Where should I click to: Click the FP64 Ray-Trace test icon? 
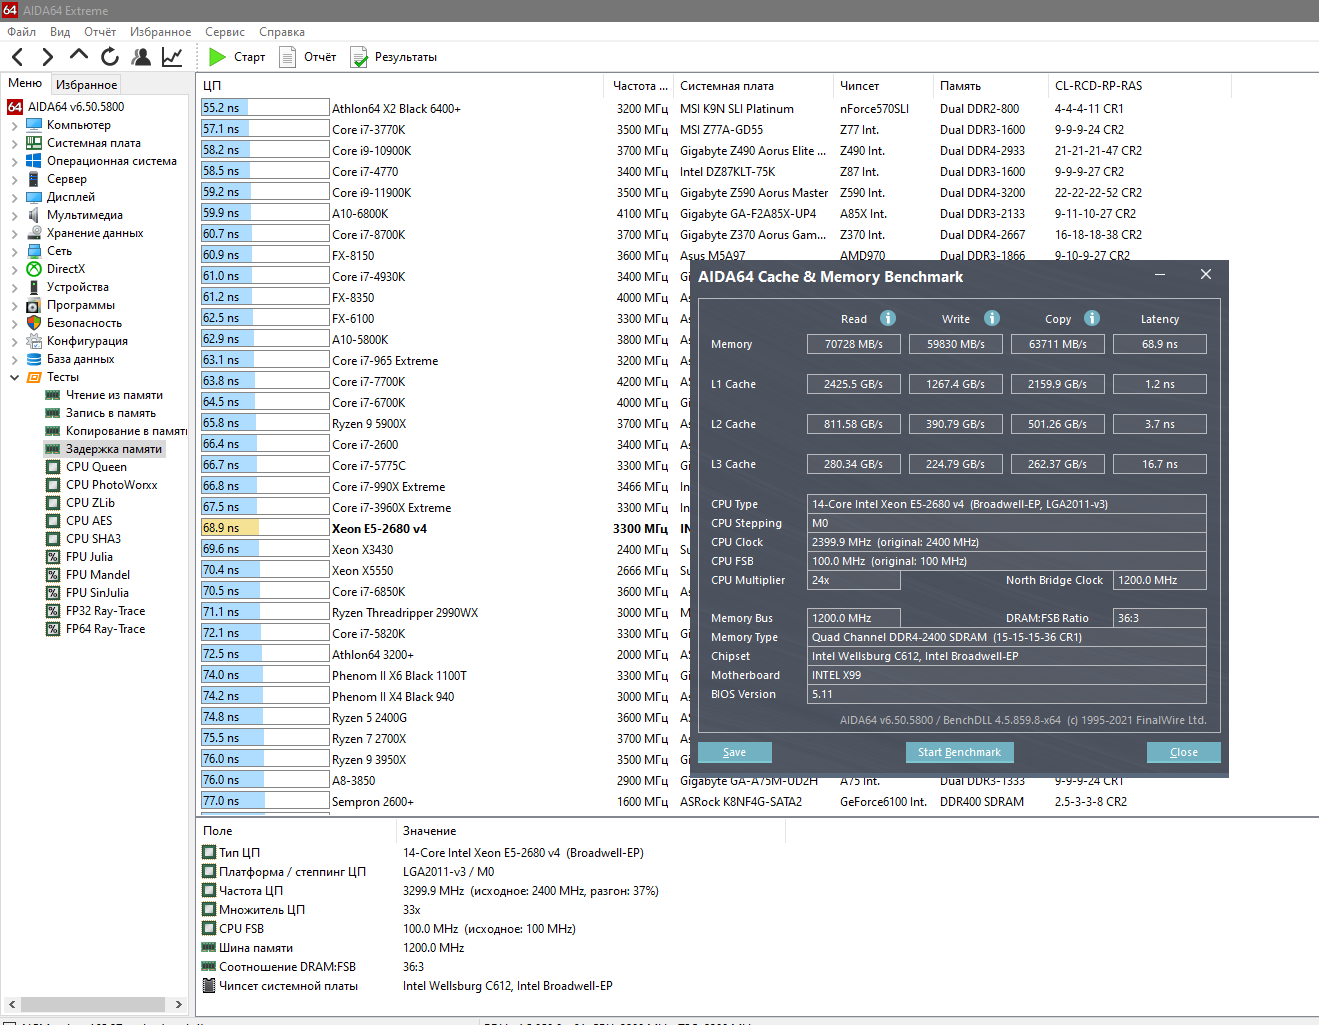tap(53, 629)
